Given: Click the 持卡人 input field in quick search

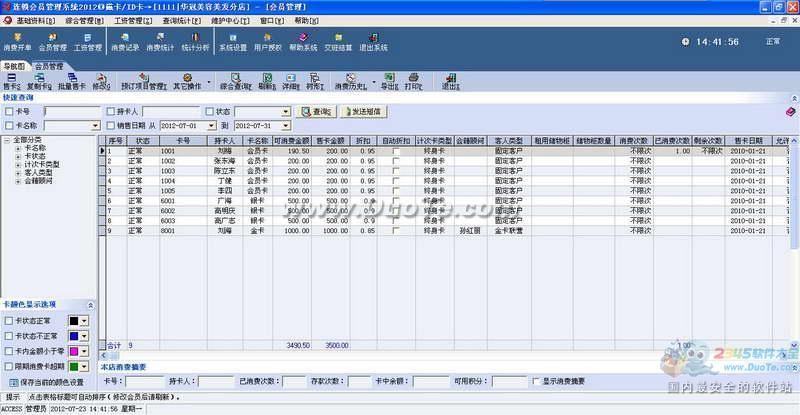Looking at the screenshot, I should tap(171, 111).
